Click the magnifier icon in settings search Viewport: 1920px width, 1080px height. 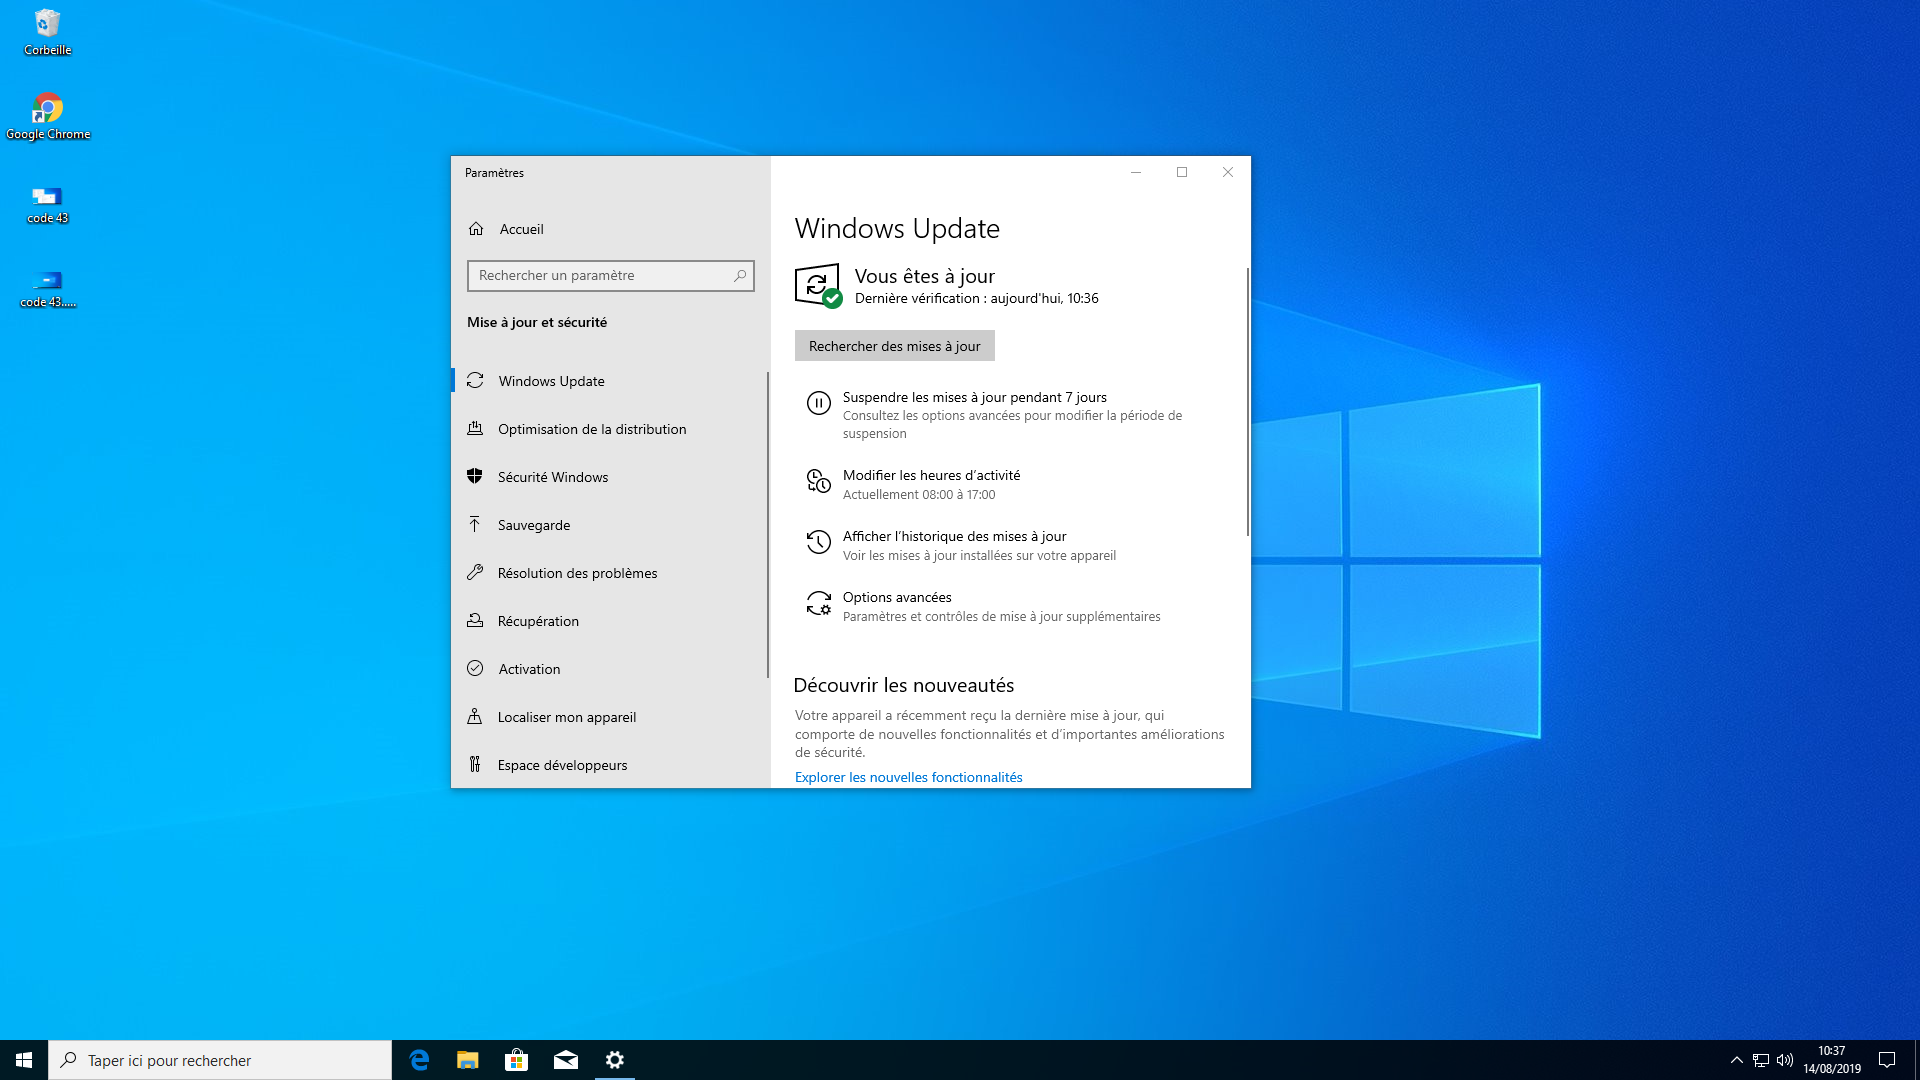[x=740, y=276]
